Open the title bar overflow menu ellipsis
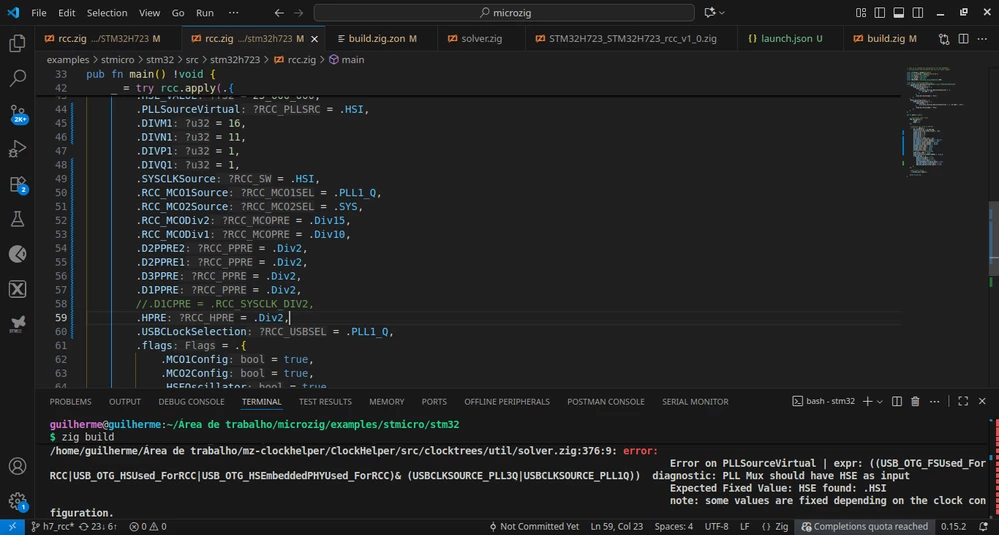The image size is (999, 535). pos(234,13)
